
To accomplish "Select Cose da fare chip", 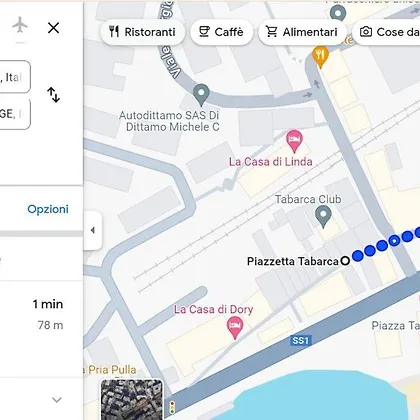I will [387, 32].
